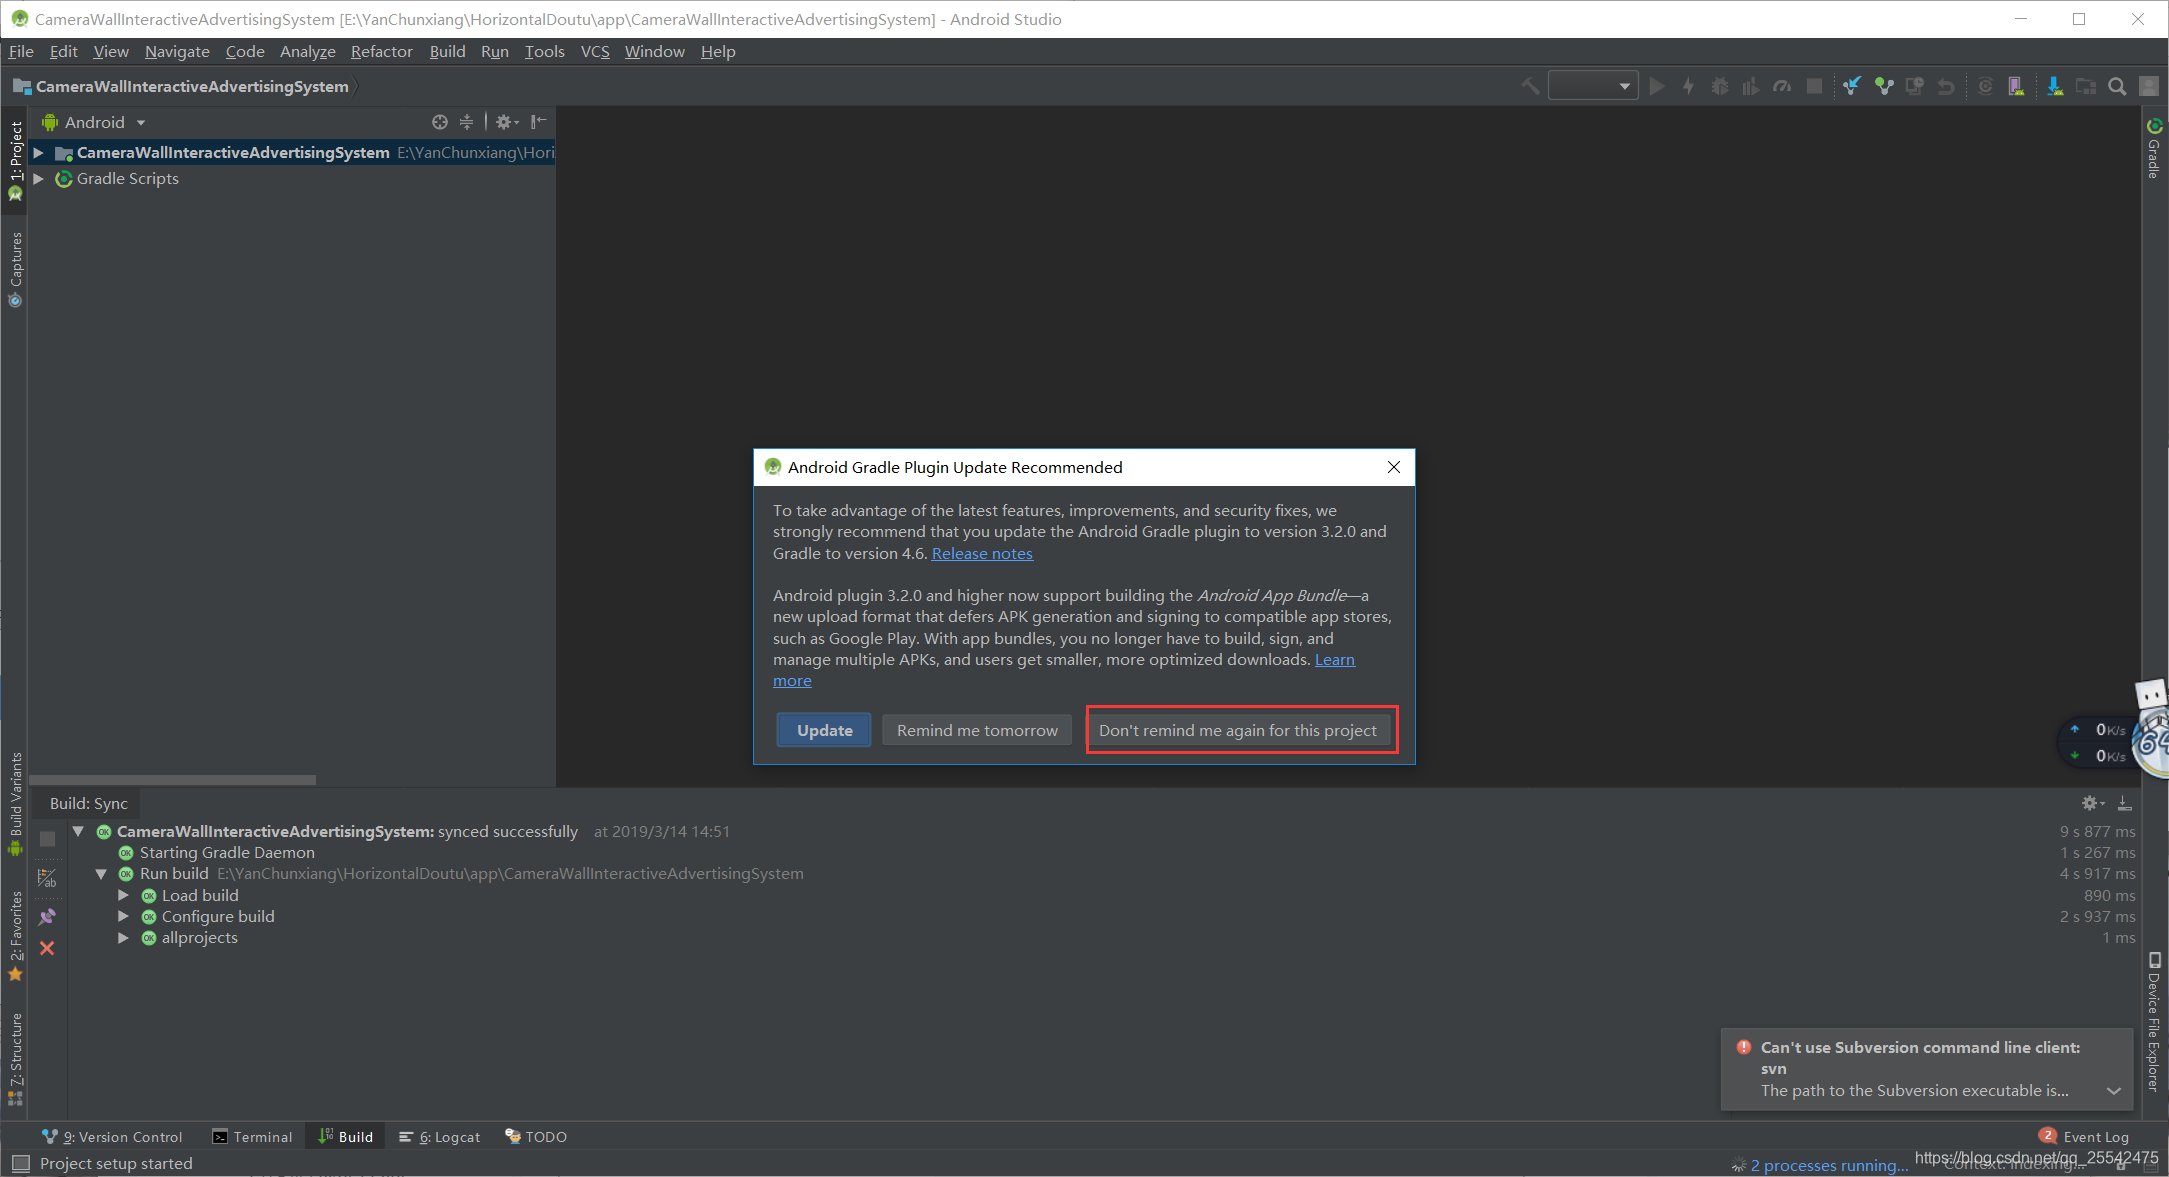
Task: Open the Build menu
Action: (447, 51)
